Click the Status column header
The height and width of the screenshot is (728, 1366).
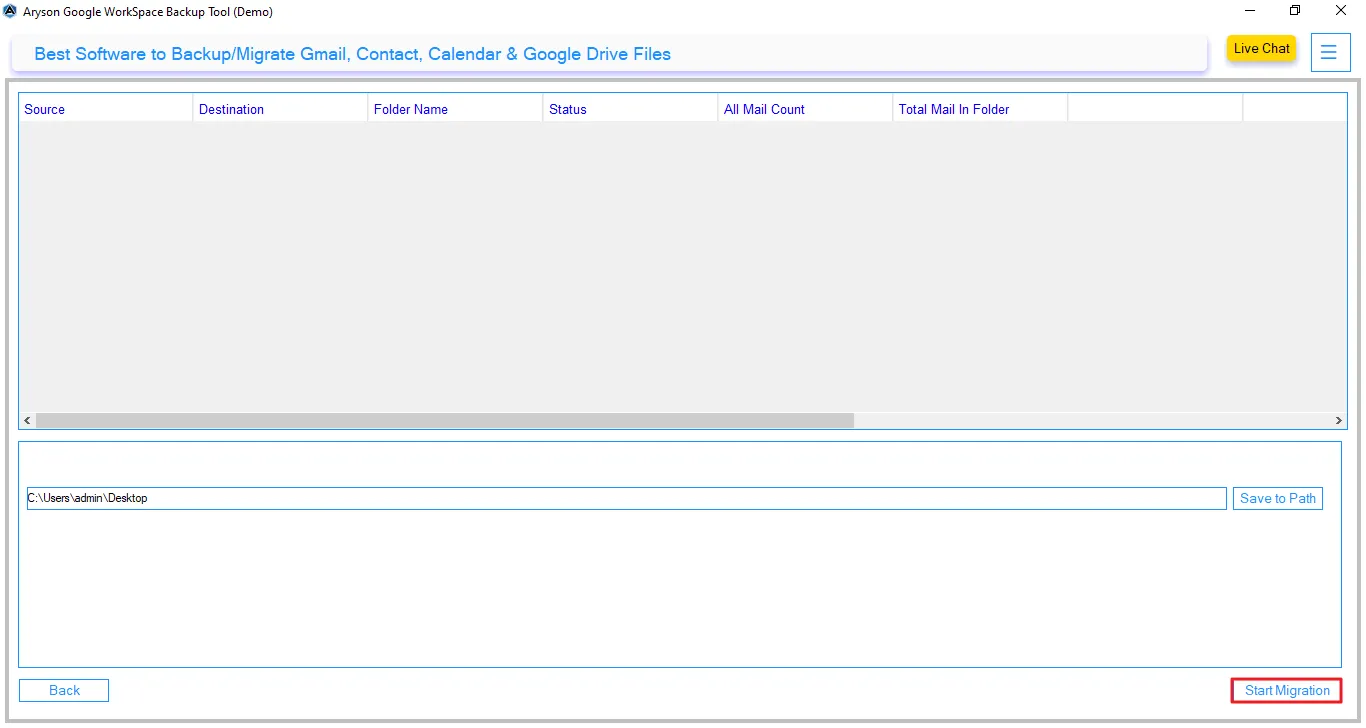click(x=567, y=108)
